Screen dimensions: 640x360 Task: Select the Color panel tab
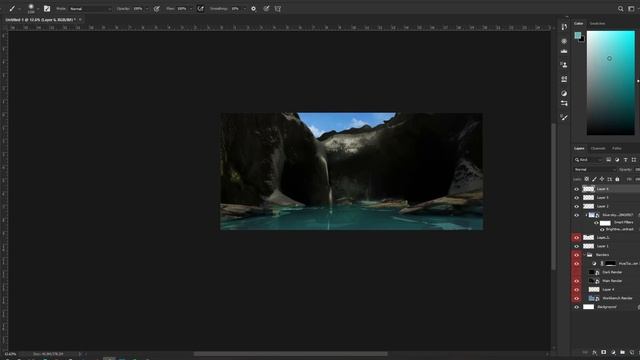click(x=579, y=23)
